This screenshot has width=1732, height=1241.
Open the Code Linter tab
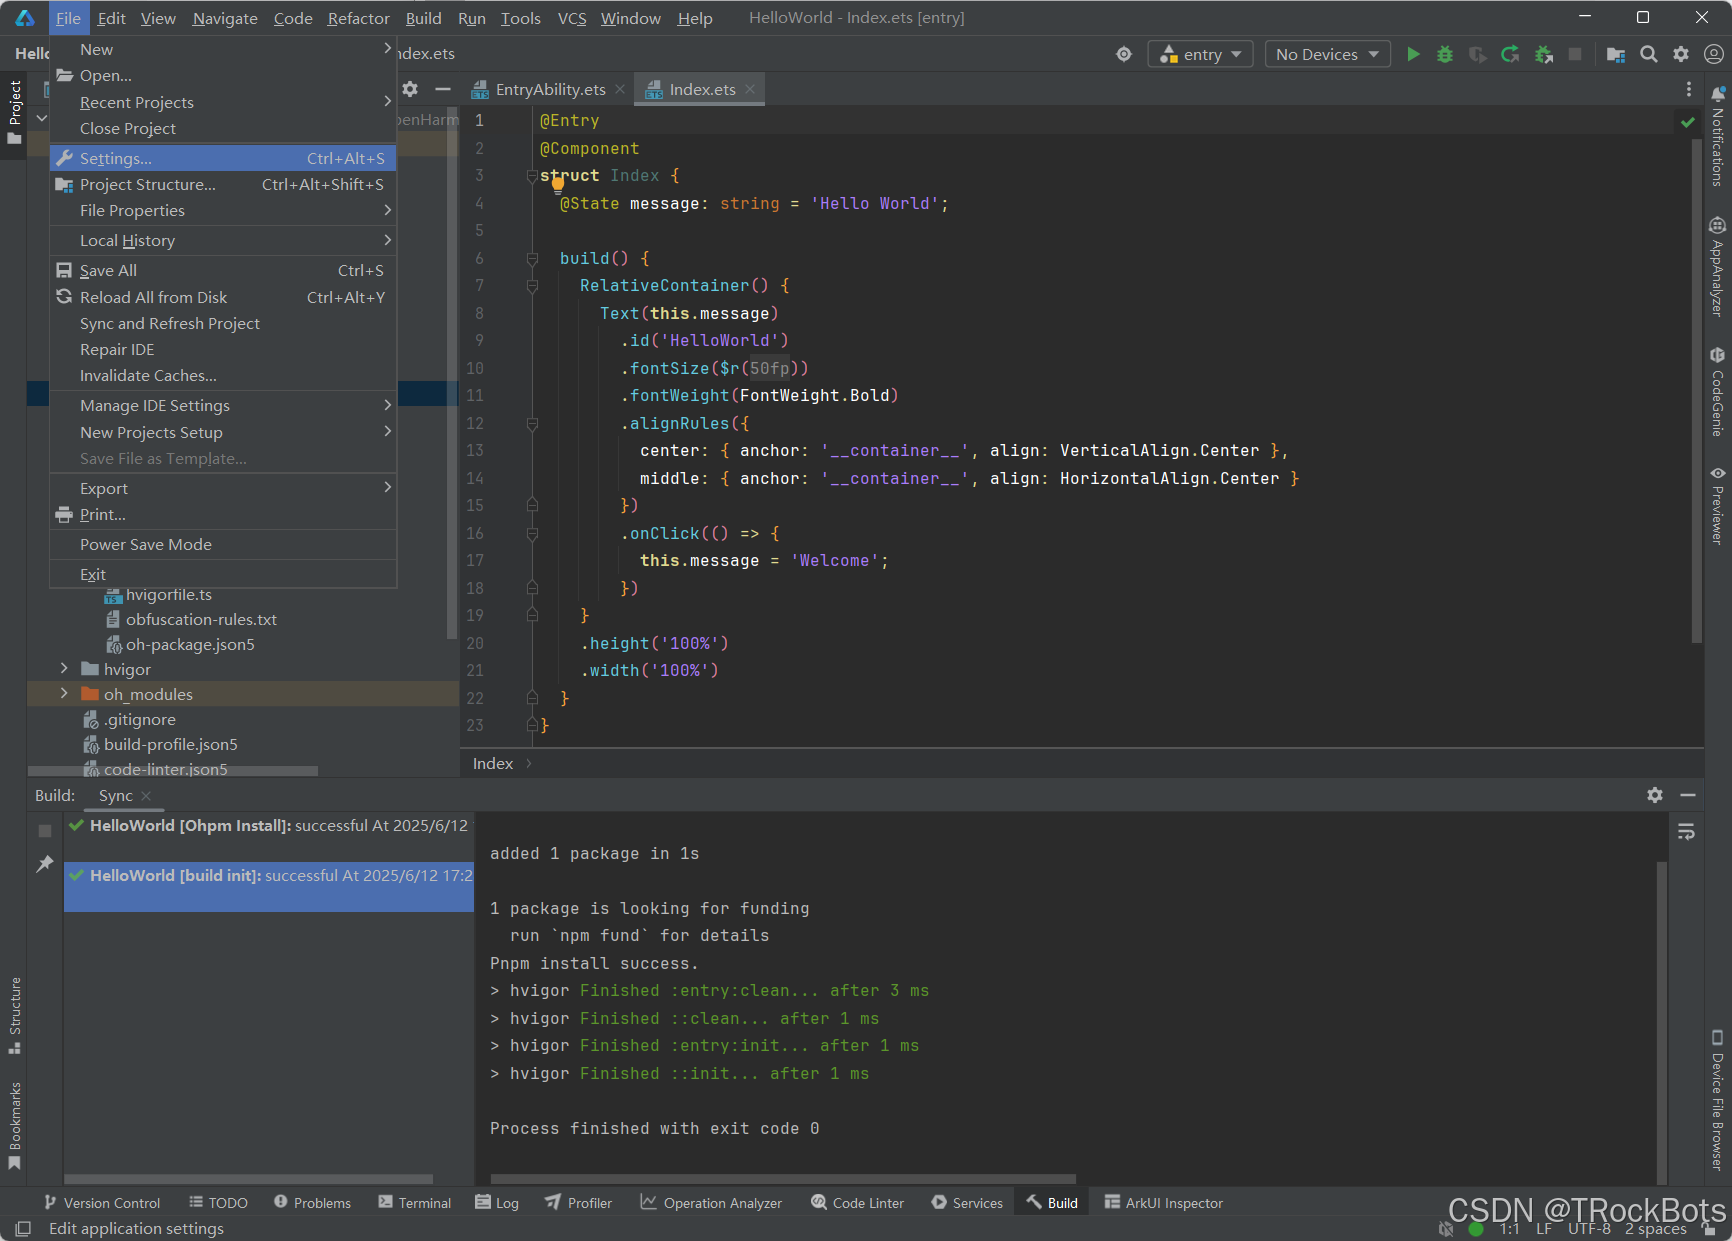click(857, 1202)
